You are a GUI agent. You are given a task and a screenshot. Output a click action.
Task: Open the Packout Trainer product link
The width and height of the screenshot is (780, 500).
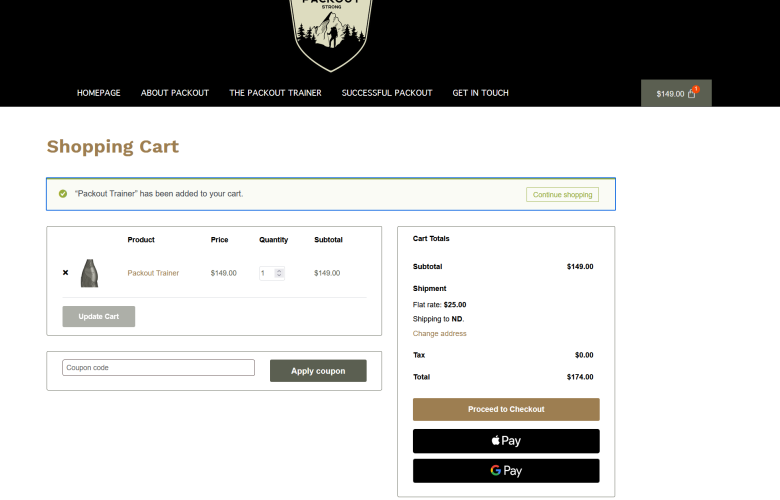(153, 273)
